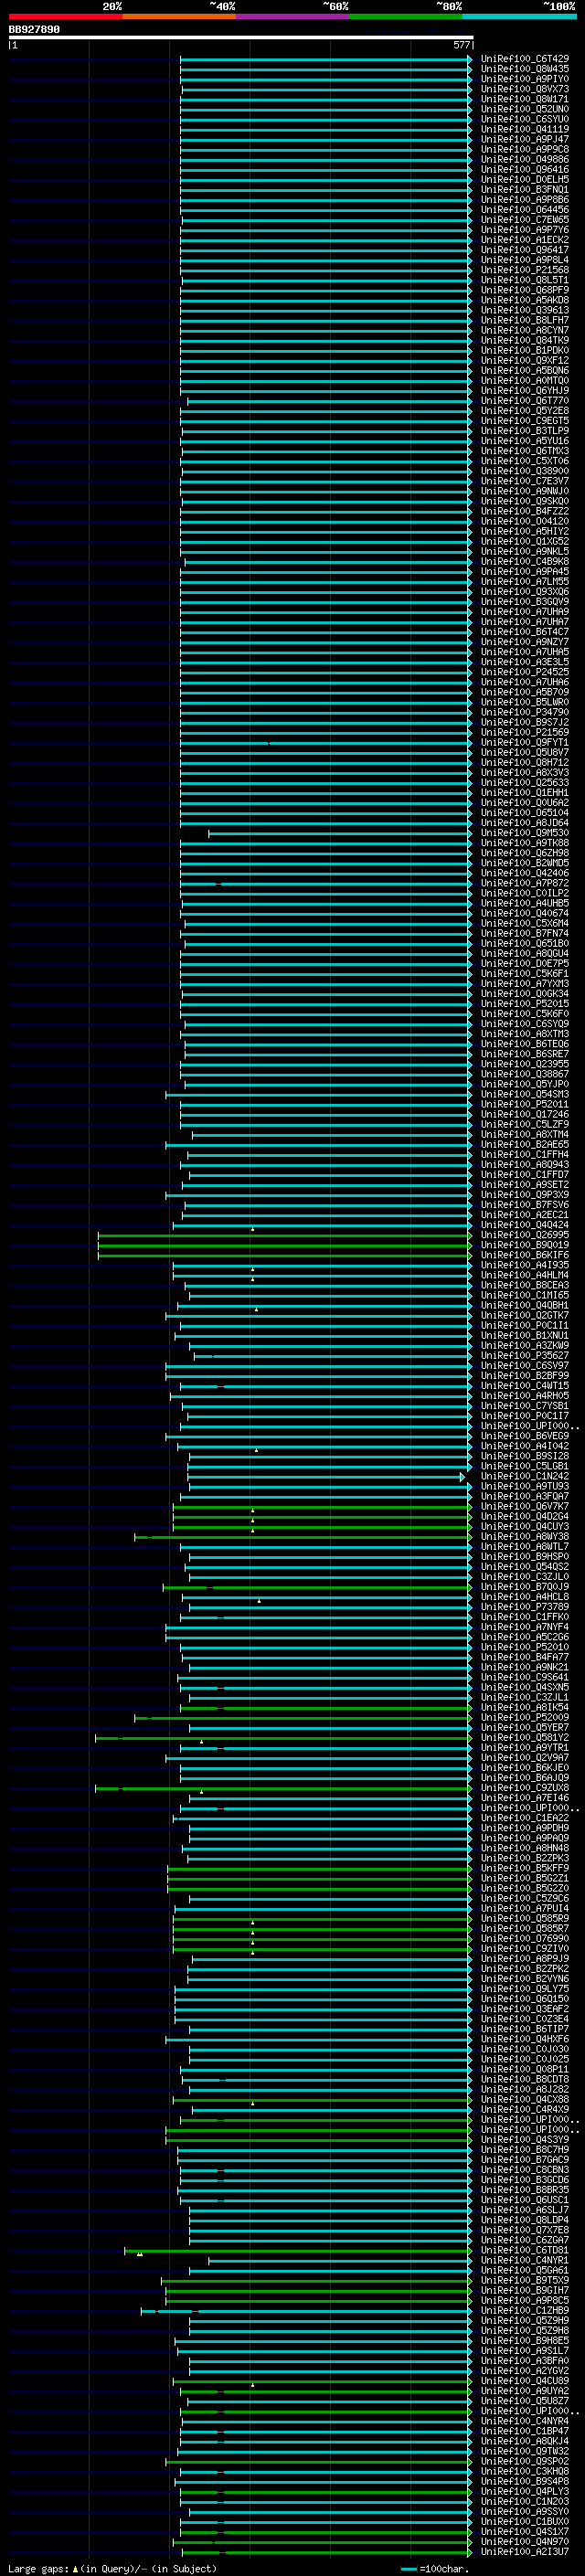Image resolution: width=585 pixels, height=2576 pixels.
Task: Select the UniRef100_Q4Q424 label
Action: pyautogui.click(x=525, y=1225)
